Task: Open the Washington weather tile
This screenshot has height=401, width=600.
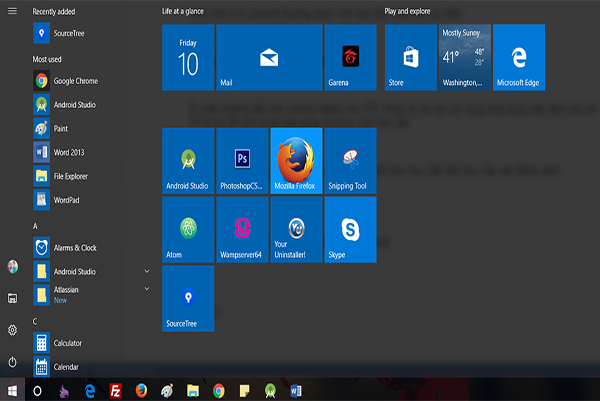Action: click(x=465, y=57)
